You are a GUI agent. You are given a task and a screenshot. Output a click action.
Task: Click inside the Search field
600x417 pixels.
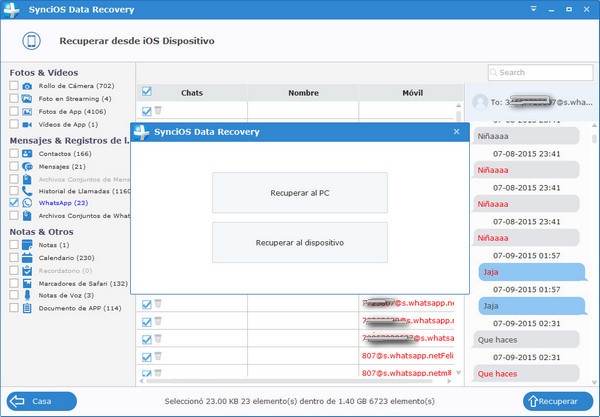[540, 72]
